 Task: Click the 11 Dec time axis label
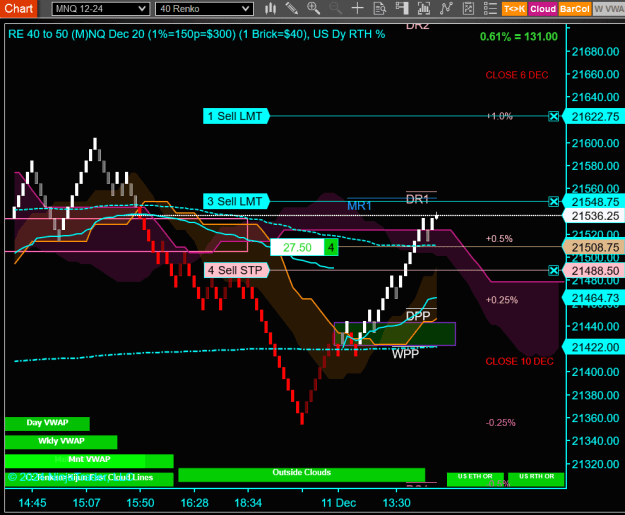pos(338,503)
